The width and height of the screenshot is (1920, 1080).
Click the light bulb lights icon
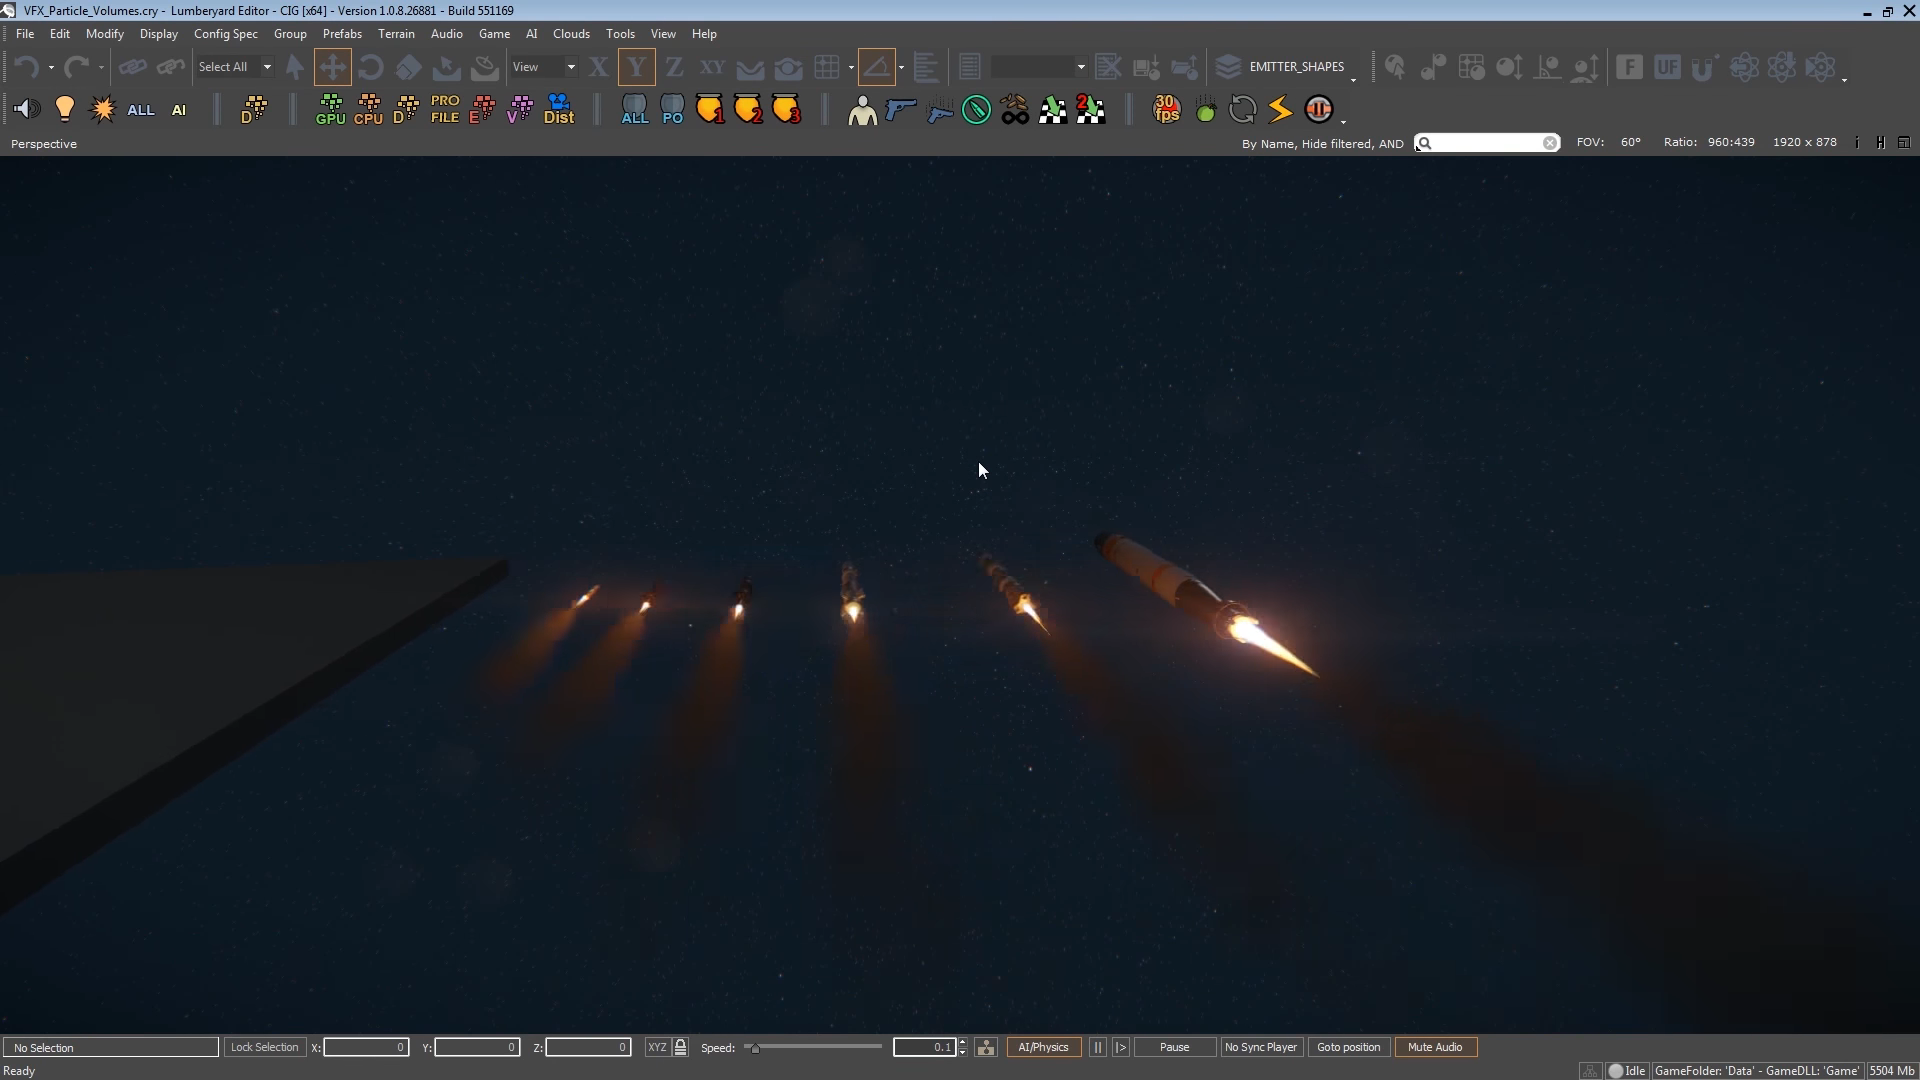coord(65,109)
